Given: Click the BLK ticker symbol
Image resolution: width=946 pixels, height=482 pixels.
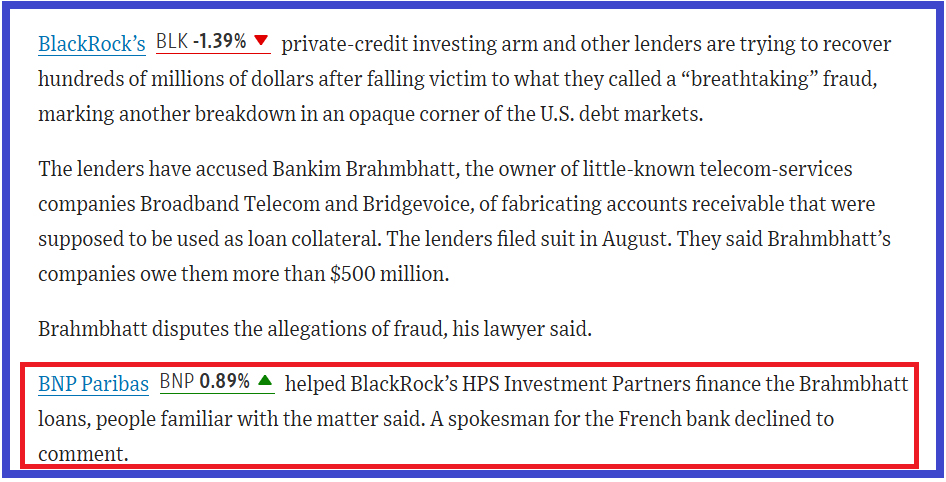Looking at the screenshot, I should tap(172, 43).
